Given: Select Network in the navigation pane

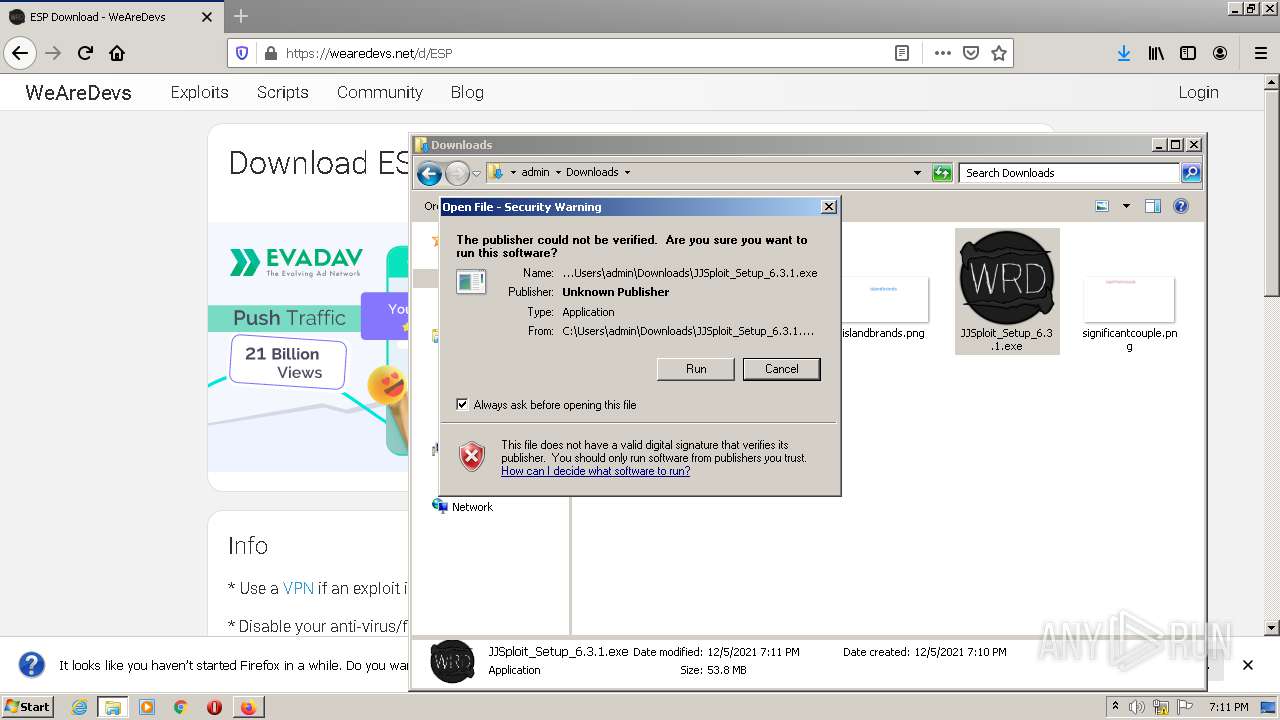Looking at the screenshot, I should coord(462,507).
